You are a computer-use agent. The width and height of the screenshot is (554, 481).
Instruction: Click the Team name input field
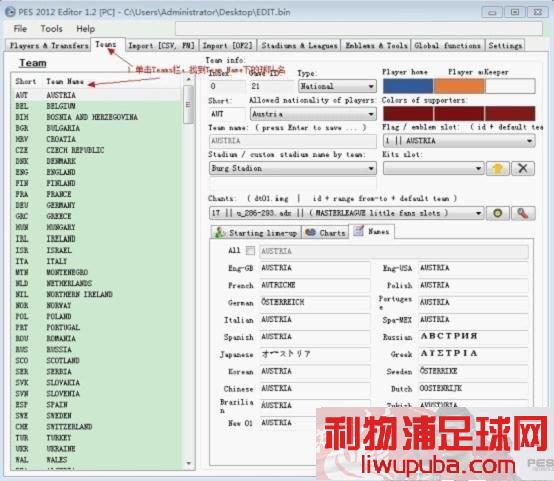293,141
